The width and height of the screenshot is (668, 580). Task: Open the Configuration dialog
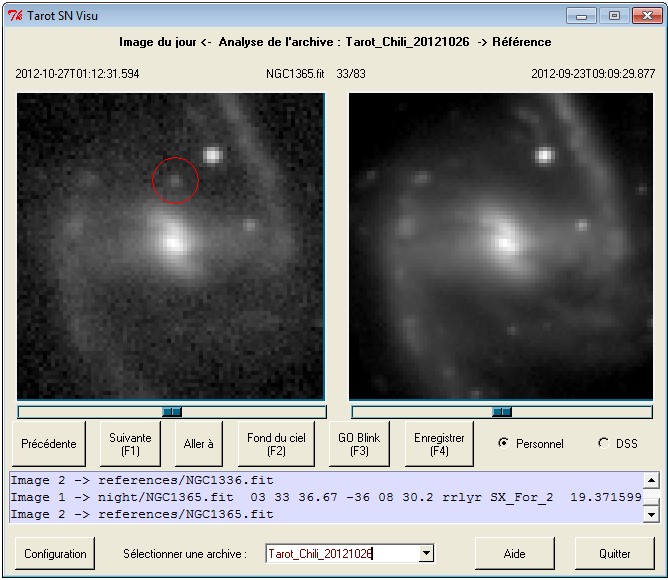55,553
